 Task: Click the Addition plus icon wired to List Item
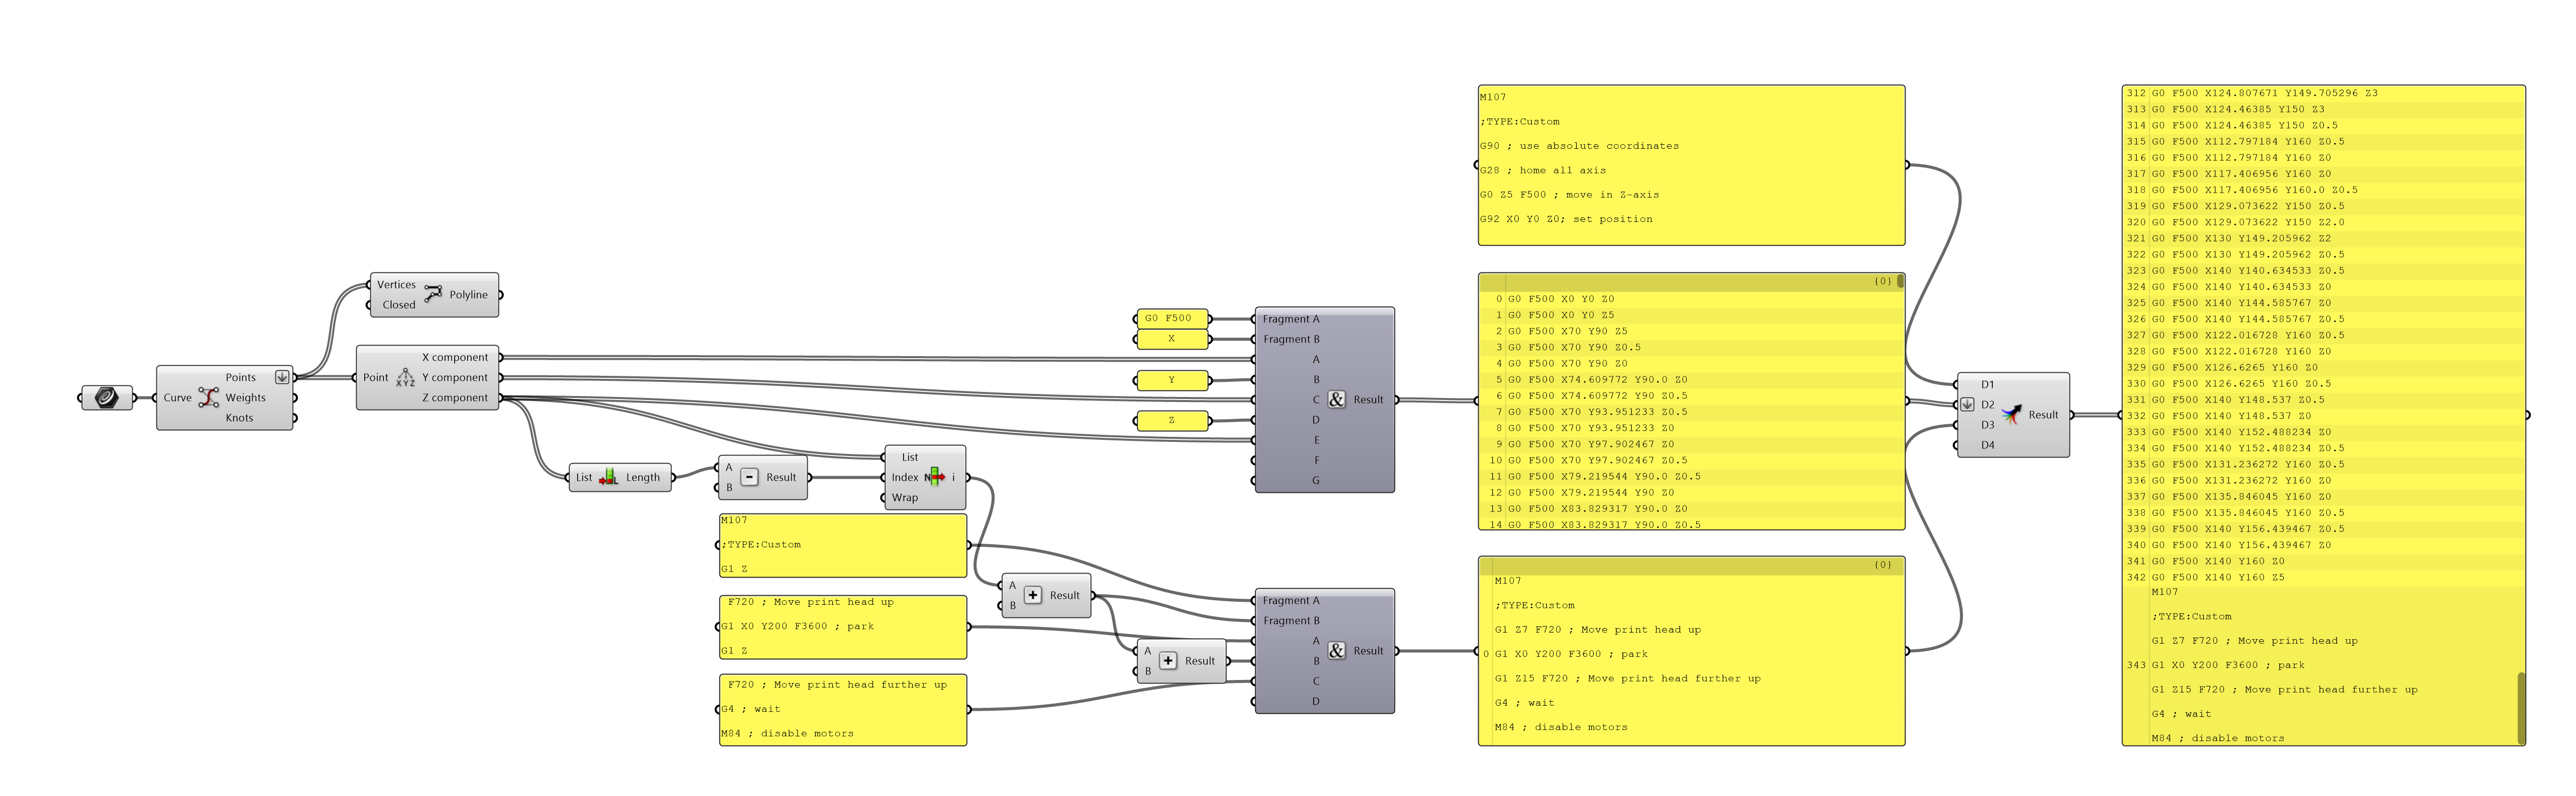pos(1033,595)
